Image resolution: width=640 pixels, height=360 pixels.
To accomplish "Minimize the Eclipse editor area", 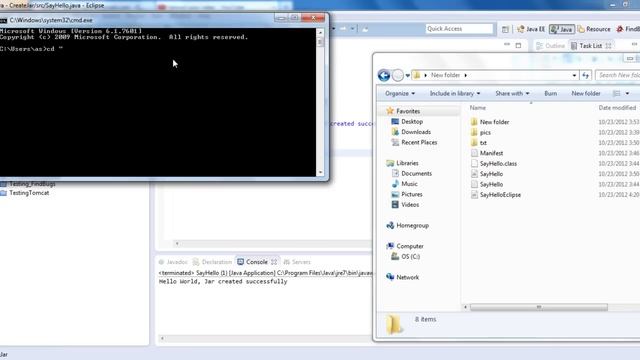I will coord(507,44).
